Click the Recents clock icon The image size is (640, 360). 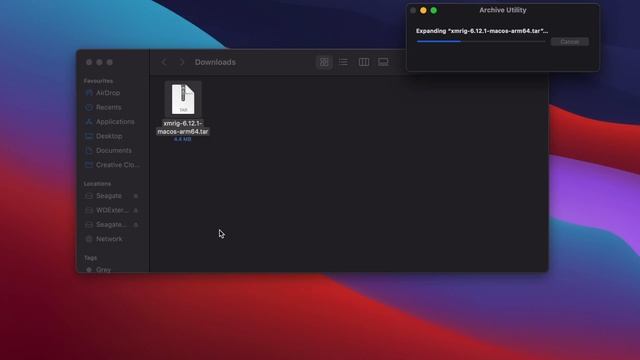pyautogui.click(x=89, y=107)
